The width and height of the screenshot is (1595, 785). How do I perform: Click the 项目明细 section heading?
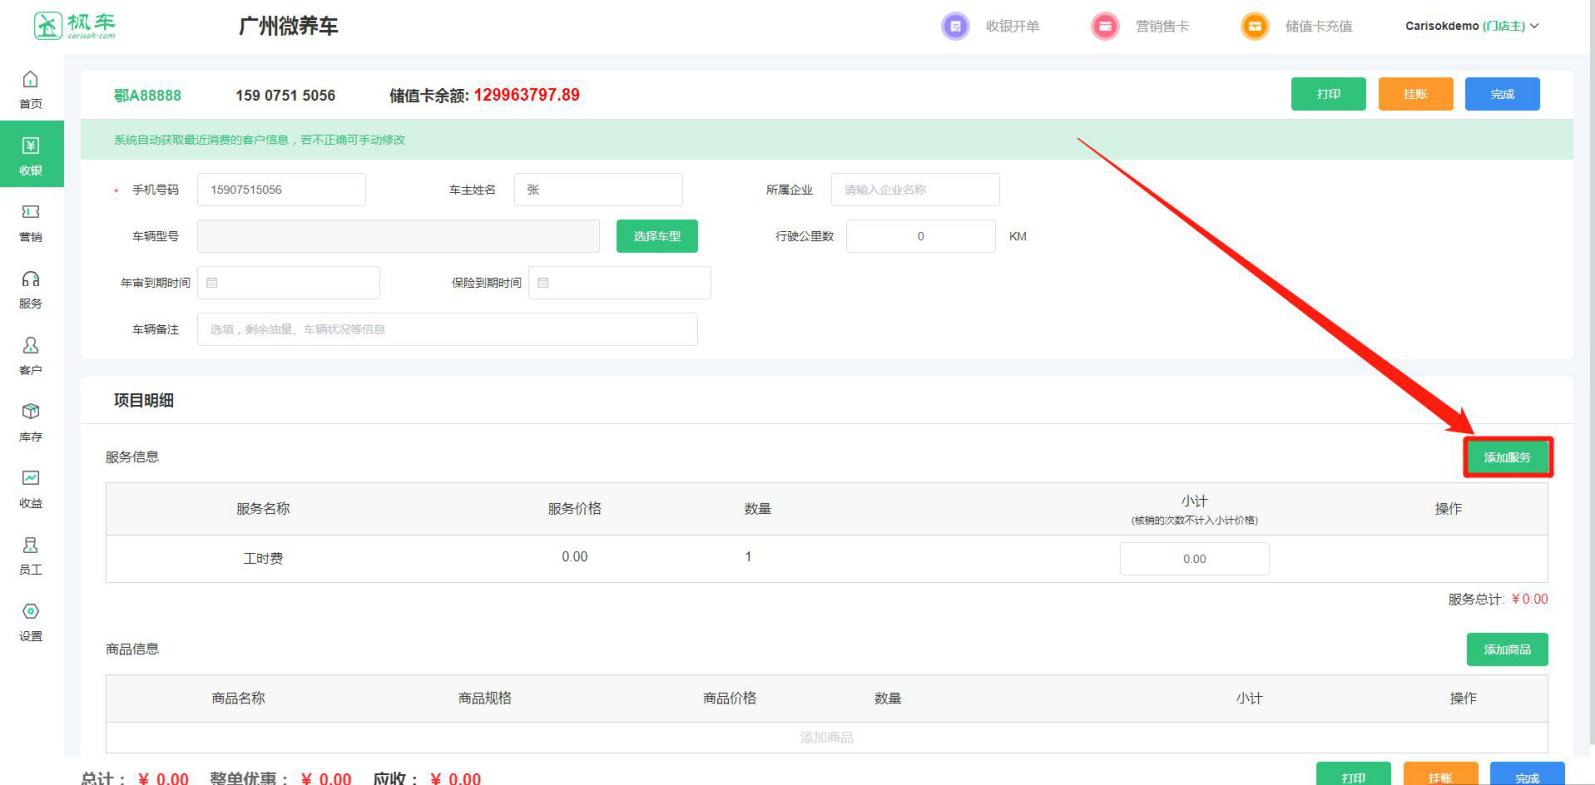[143, 400]
